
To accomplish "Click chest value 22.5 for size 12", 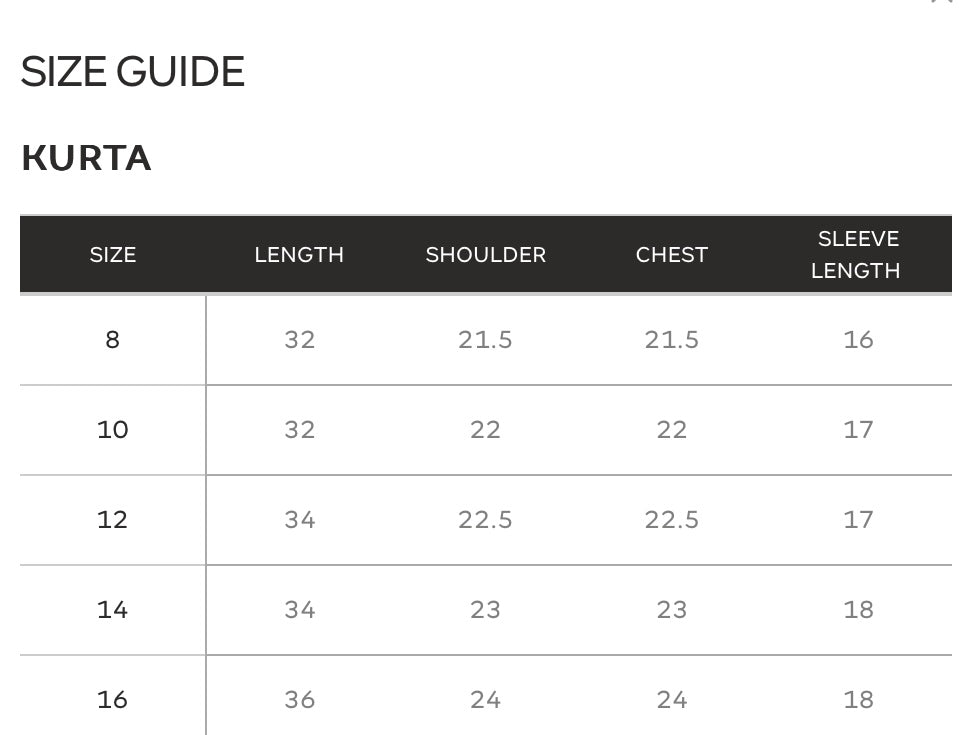I will 671,520.
